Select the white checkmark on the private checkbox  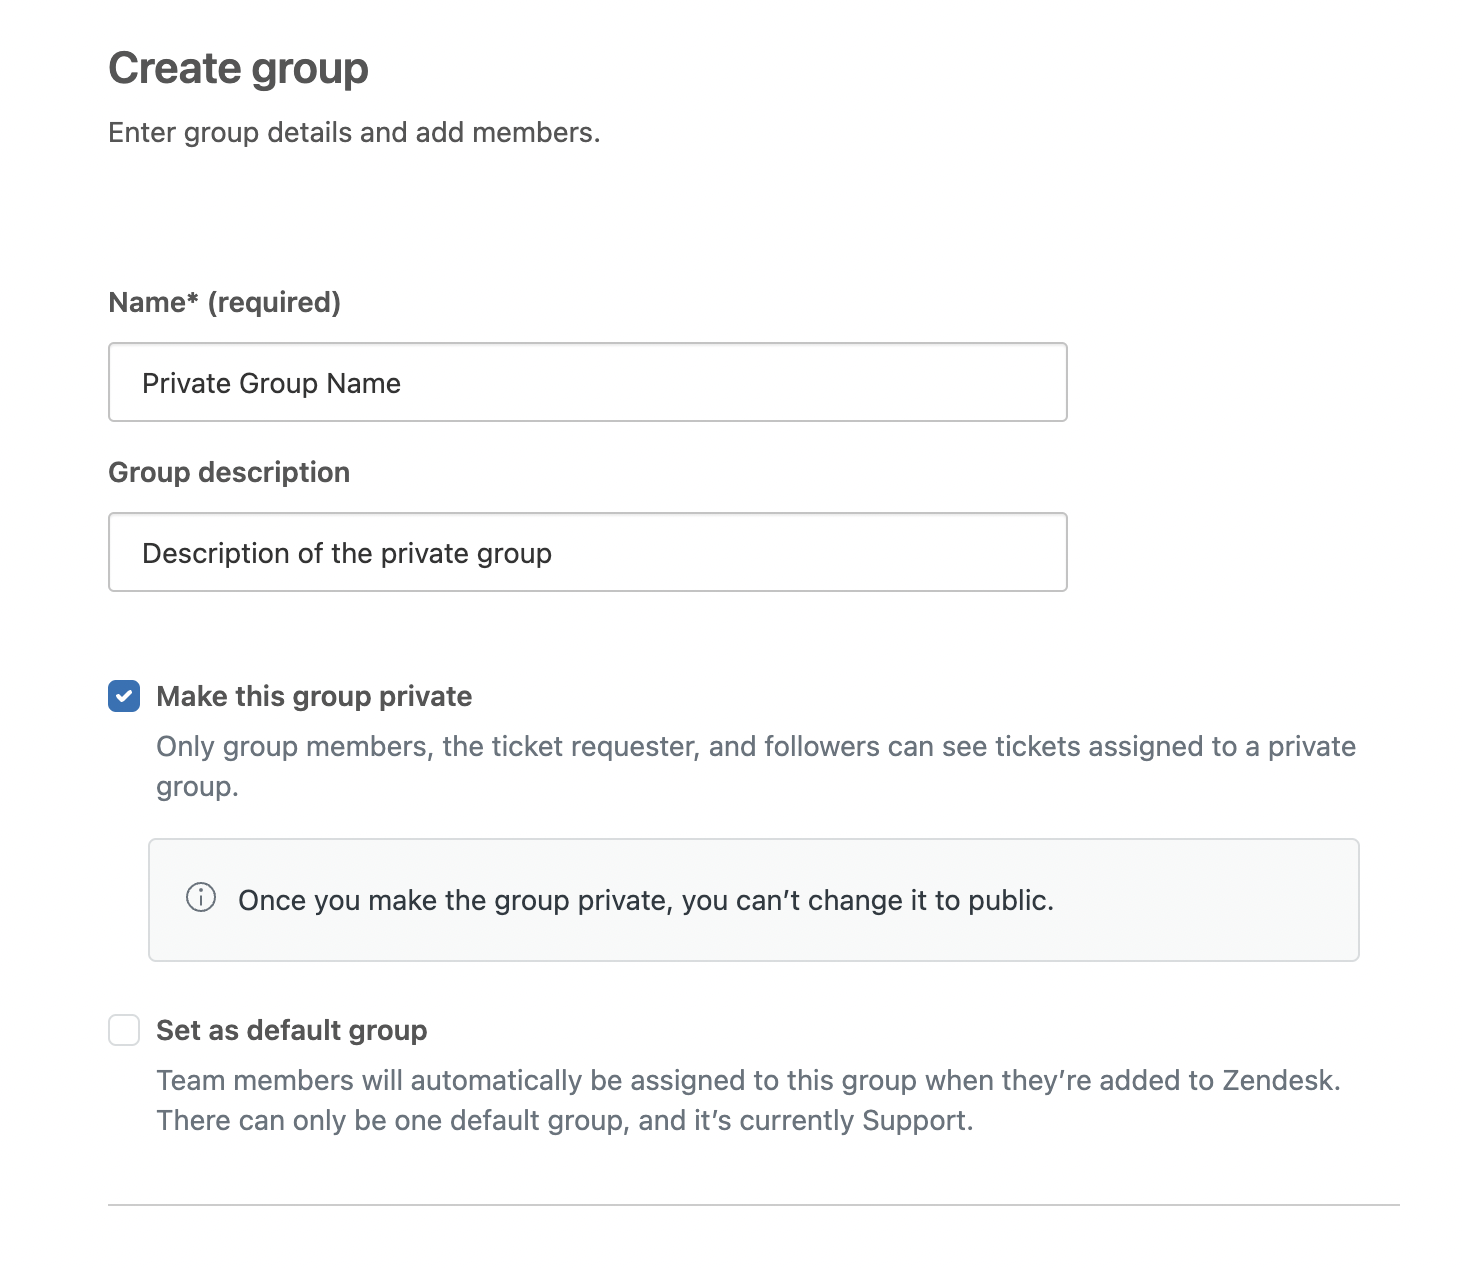click(x=123, y=696)
